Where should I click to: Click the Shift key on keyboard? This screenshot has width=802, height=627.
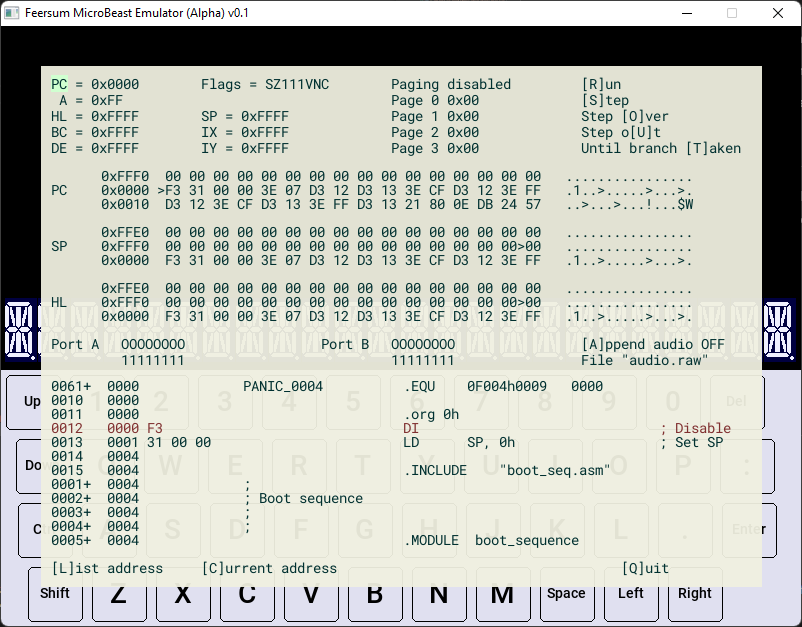pyautogui.click(x=55, y=593)
